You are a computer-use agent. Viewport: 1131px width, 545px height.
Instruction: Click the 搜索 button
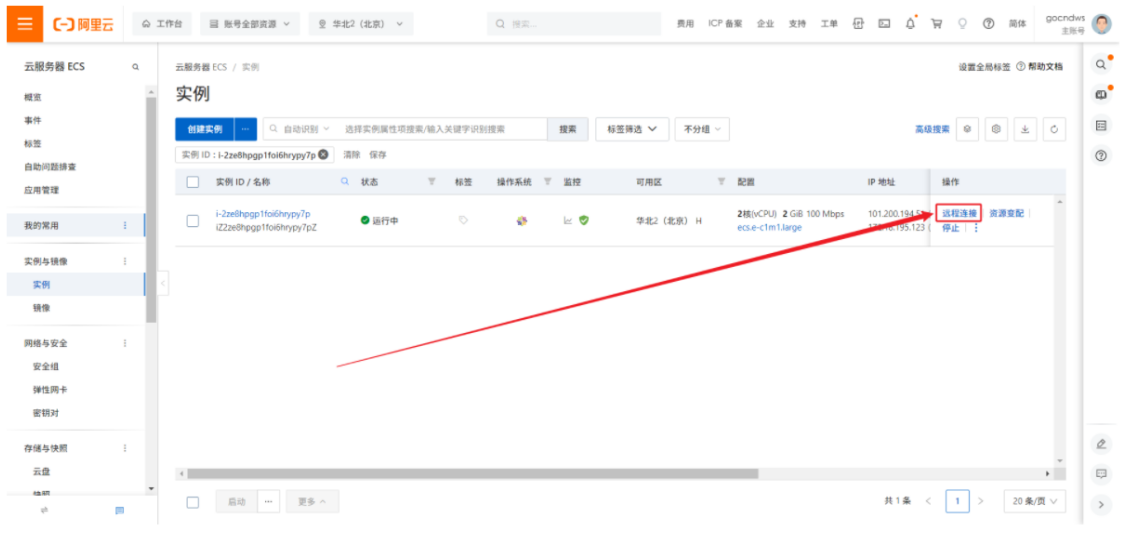[568, 129]
